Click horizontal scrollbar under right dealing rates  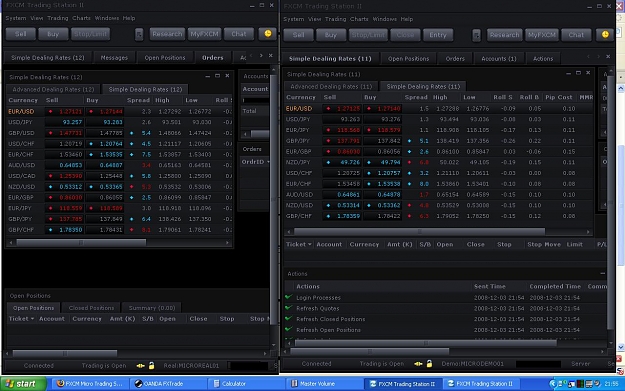coord(419,232)
